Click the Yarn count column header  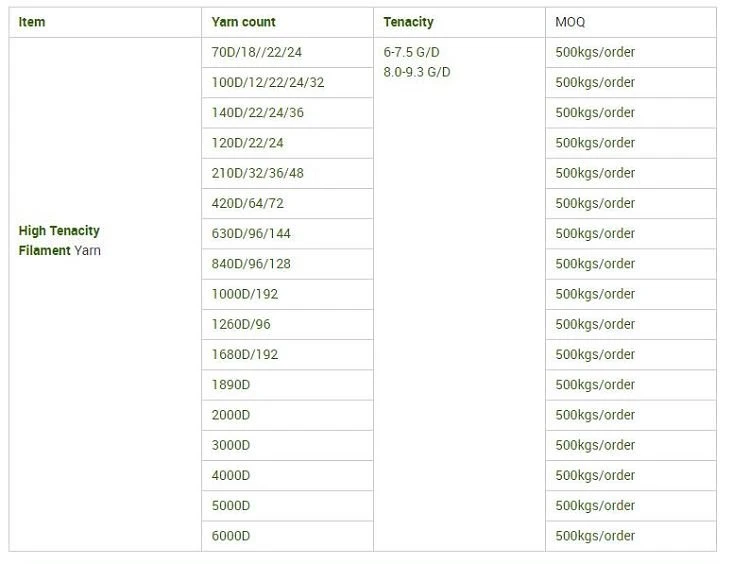point(287,22)
